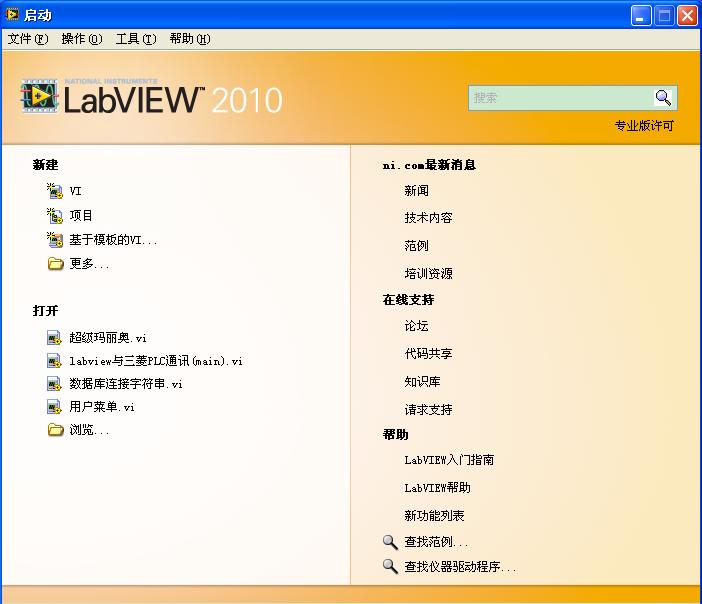Screen dimensions: 702x604
Task: Open the 帮助(H) menu
Action: point(189,39)
